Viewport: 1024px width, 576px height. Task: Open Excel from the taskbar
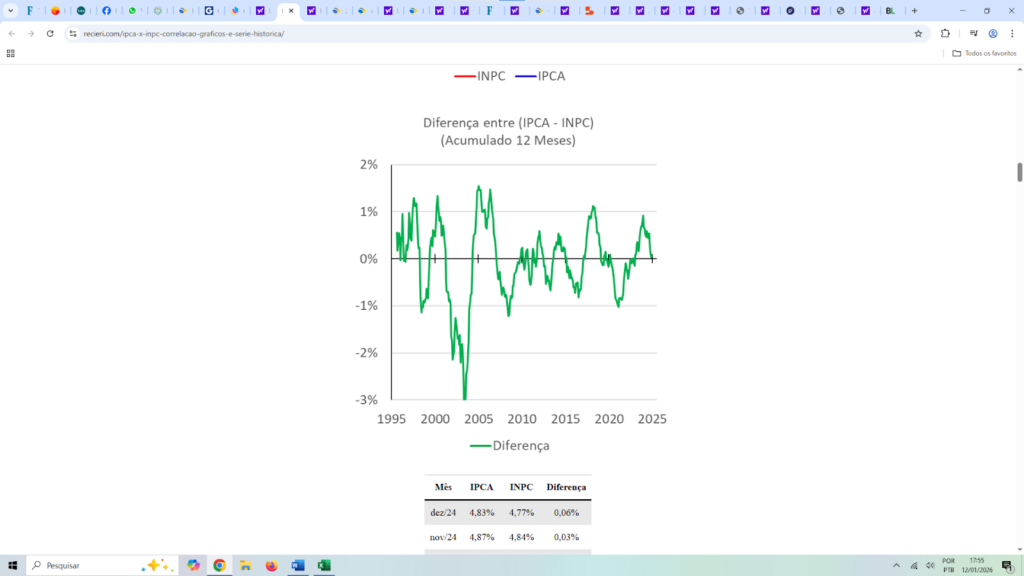[x=324, y=565]
